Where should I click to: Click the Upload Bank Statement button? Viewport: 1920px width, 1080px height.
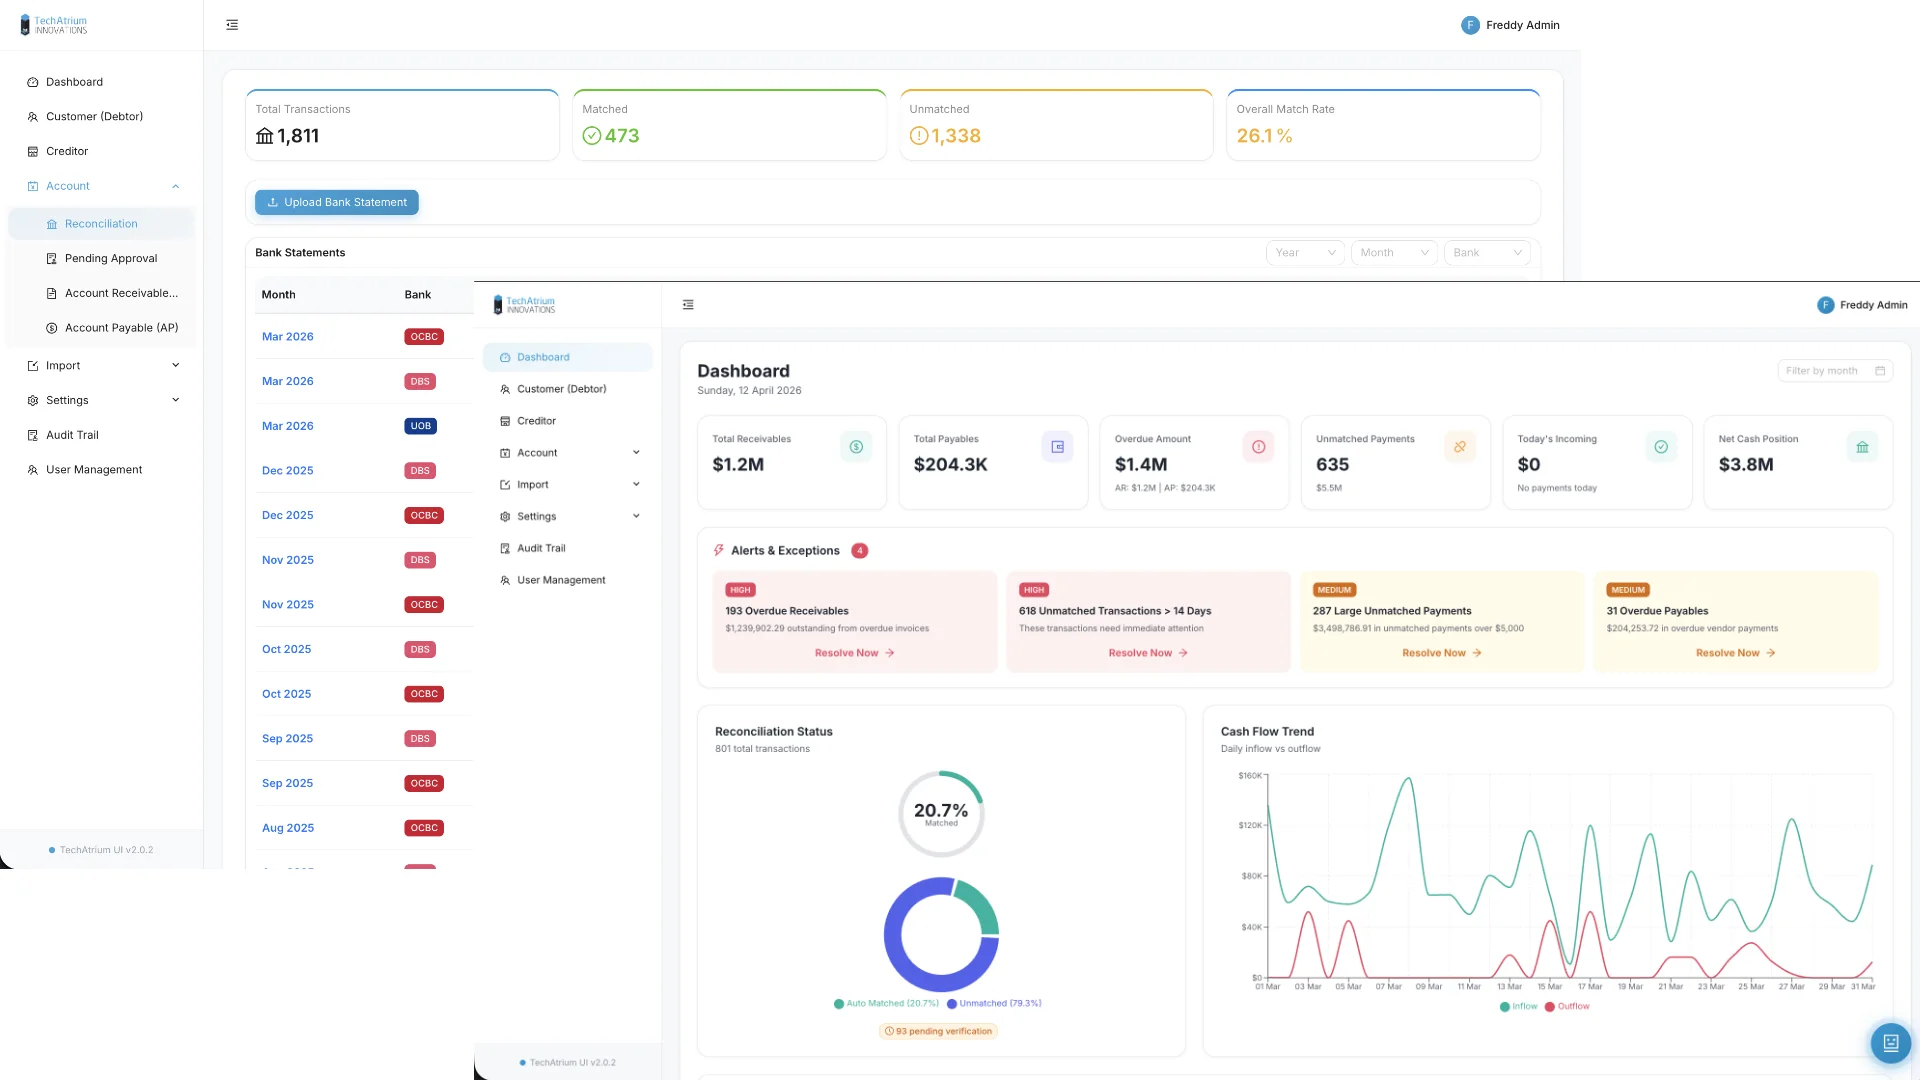coord(336,202)
